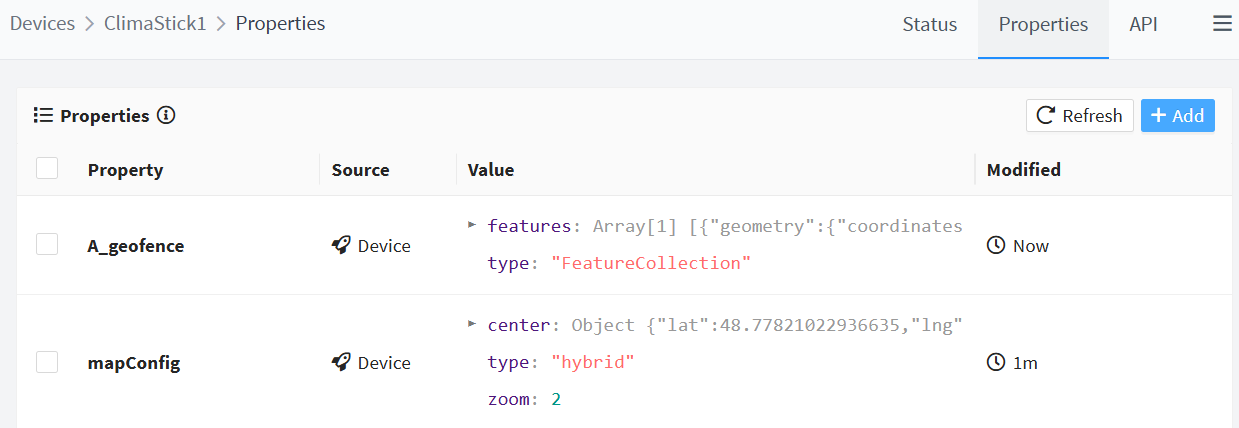Image resolution: width=1239 pixels, height=428 pixels.
Task: Select the Properties tab
Action: [1043, 25]
